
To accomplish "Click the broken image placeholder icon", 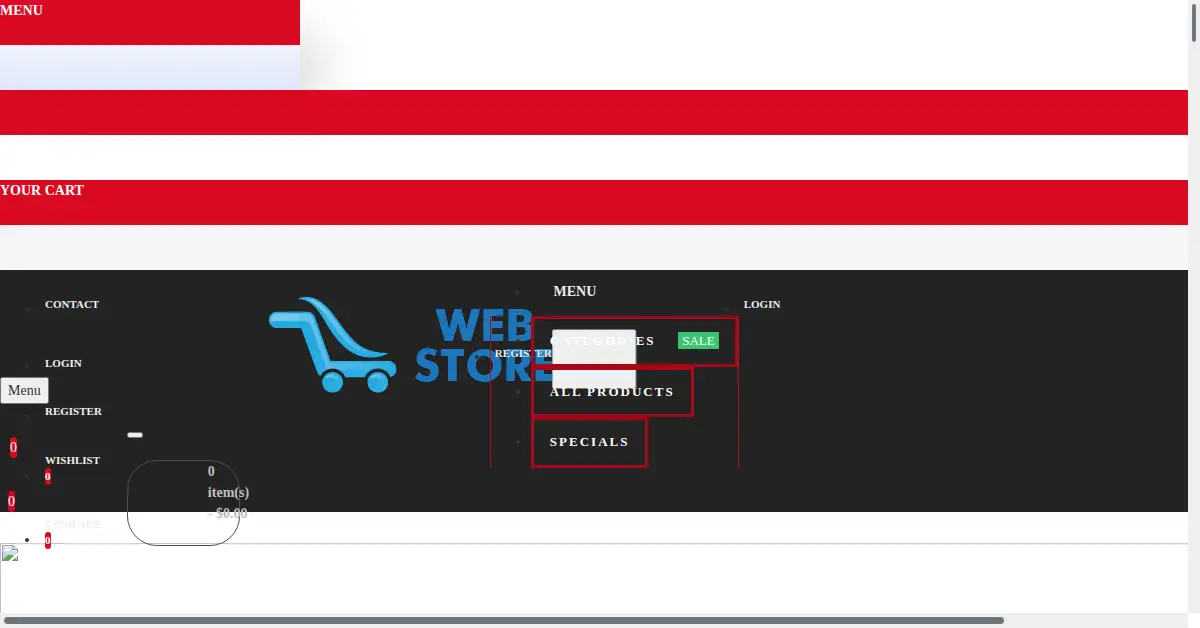I will pyautogui.click(x=9, y=553).
